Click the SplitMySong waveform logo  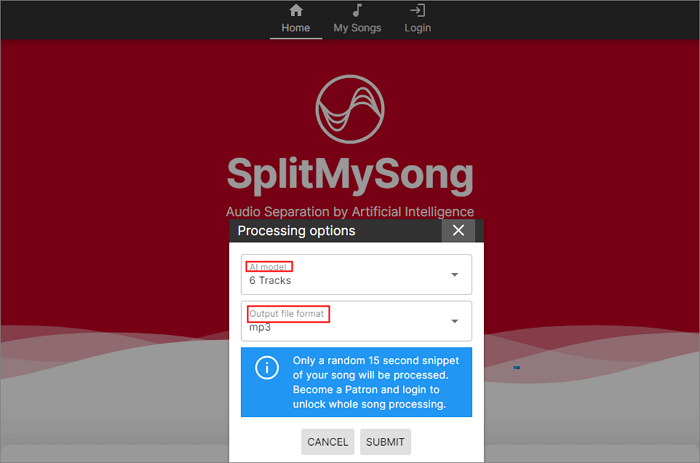click(x=350, y=109)
